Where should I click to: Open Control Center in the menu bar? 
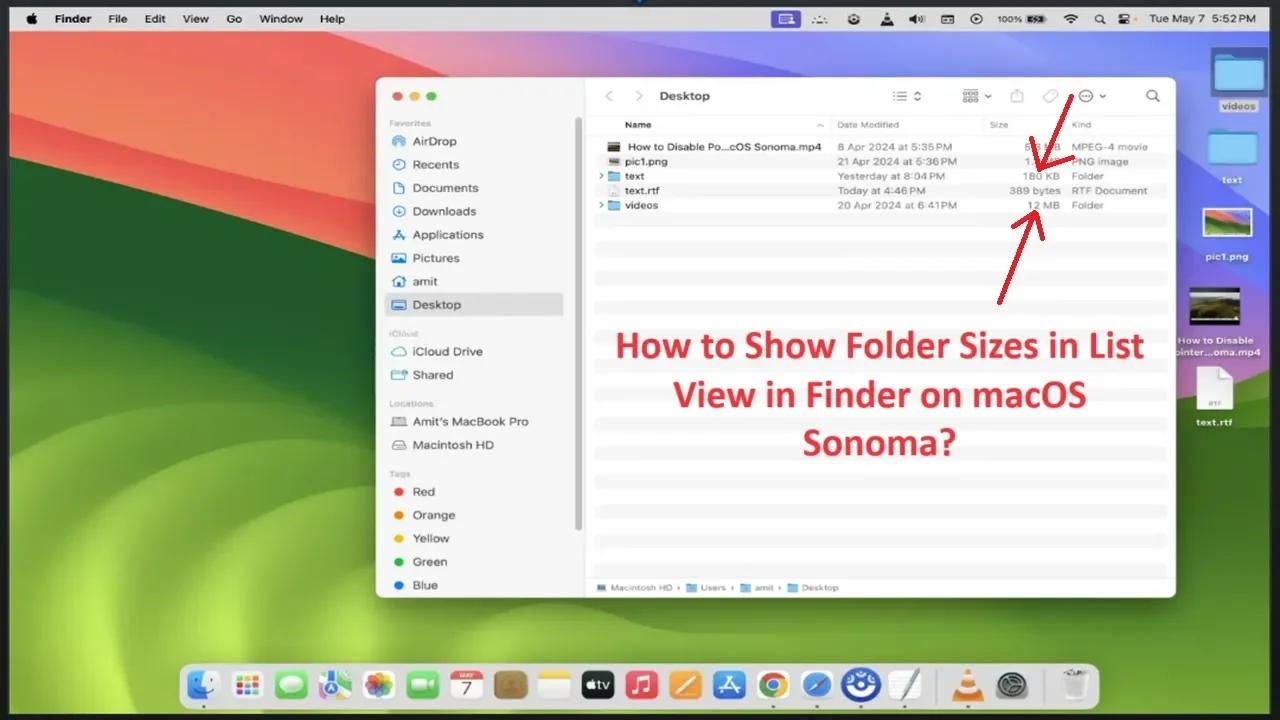[1125, 19]
